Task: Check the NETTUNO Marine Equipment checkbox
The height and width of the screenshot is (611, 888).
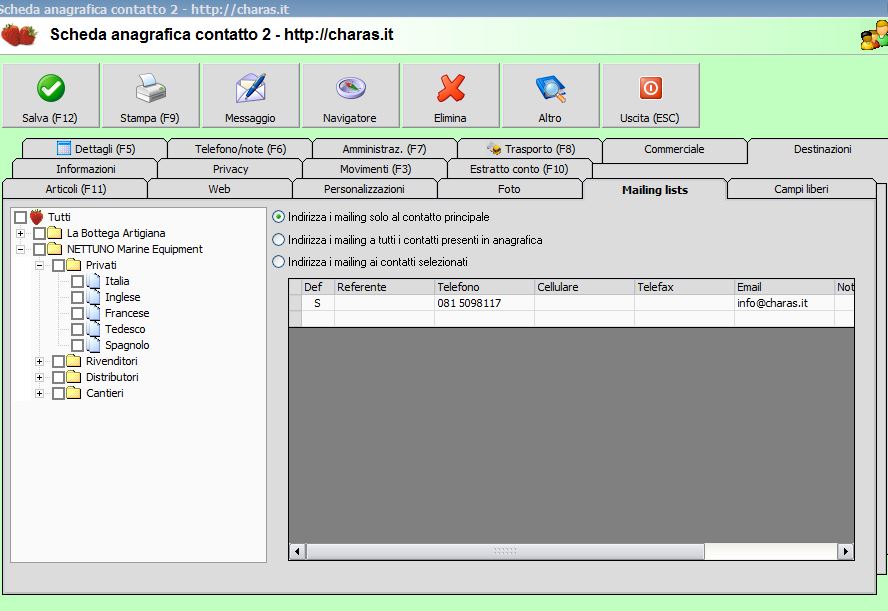Action: click(x=39, y=249)
